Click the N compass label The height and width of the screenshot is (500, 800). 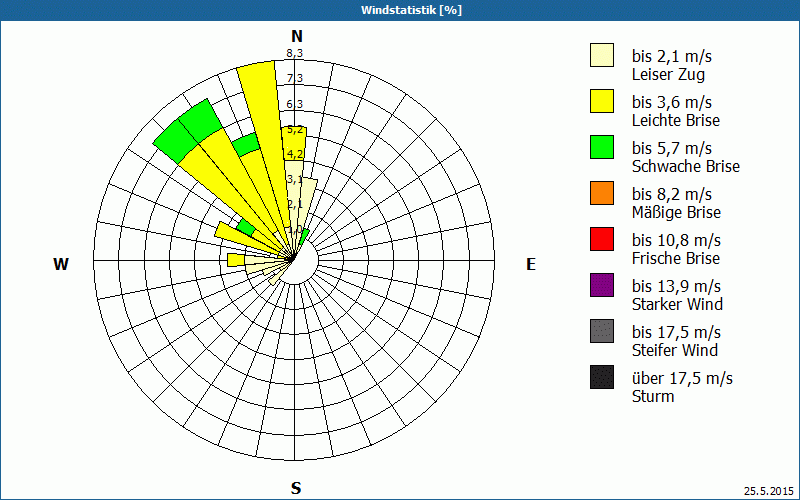click(297, 36)
